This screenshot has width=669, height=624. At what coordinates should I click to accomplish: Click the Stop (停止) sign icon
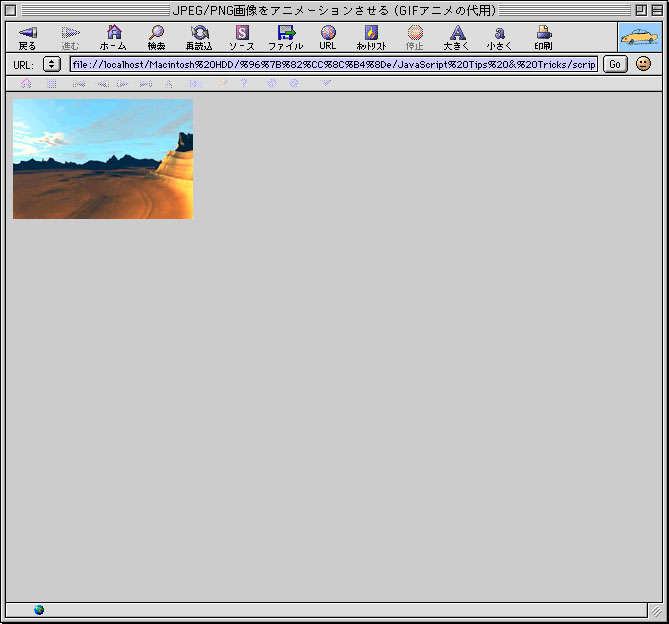[415, 38]
